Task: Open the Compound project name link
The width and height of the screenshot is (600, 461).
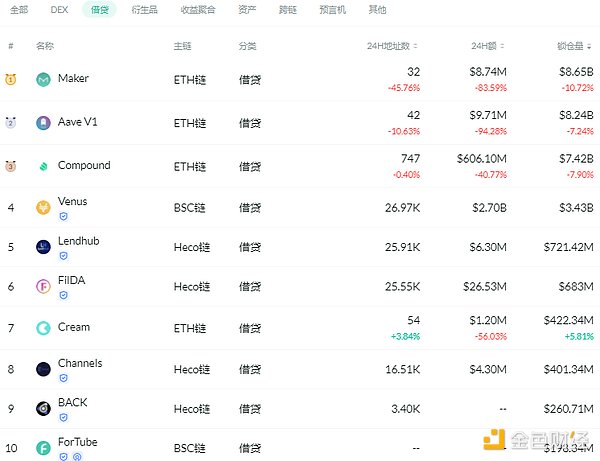Action: (x=84, y=166)
